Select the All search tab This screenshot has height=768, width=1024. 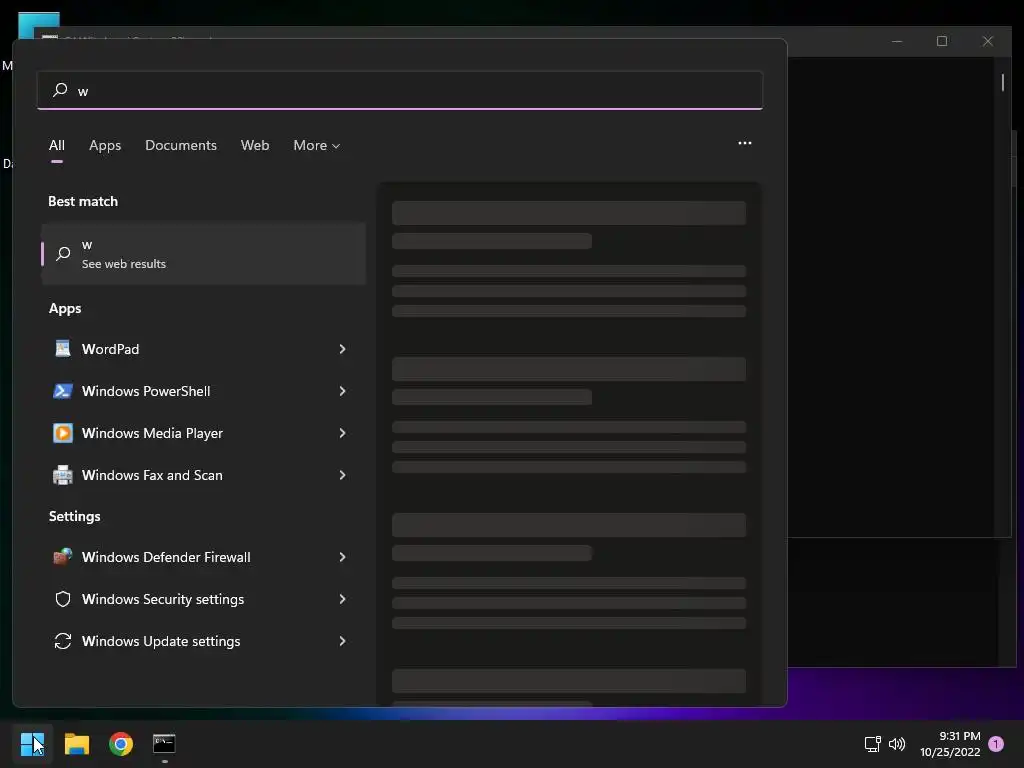pos(57,145)
